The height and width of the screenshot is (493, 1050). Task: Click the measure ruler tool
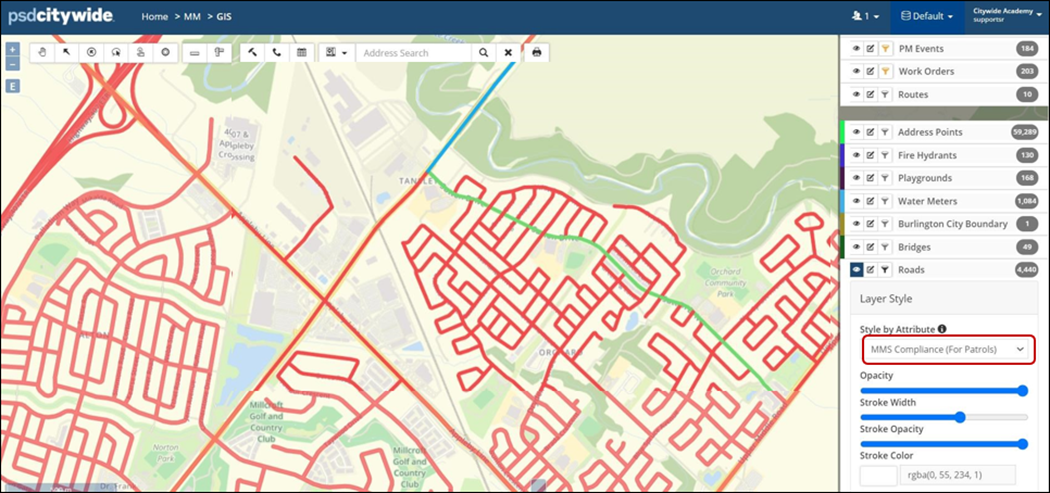point(195,53)
